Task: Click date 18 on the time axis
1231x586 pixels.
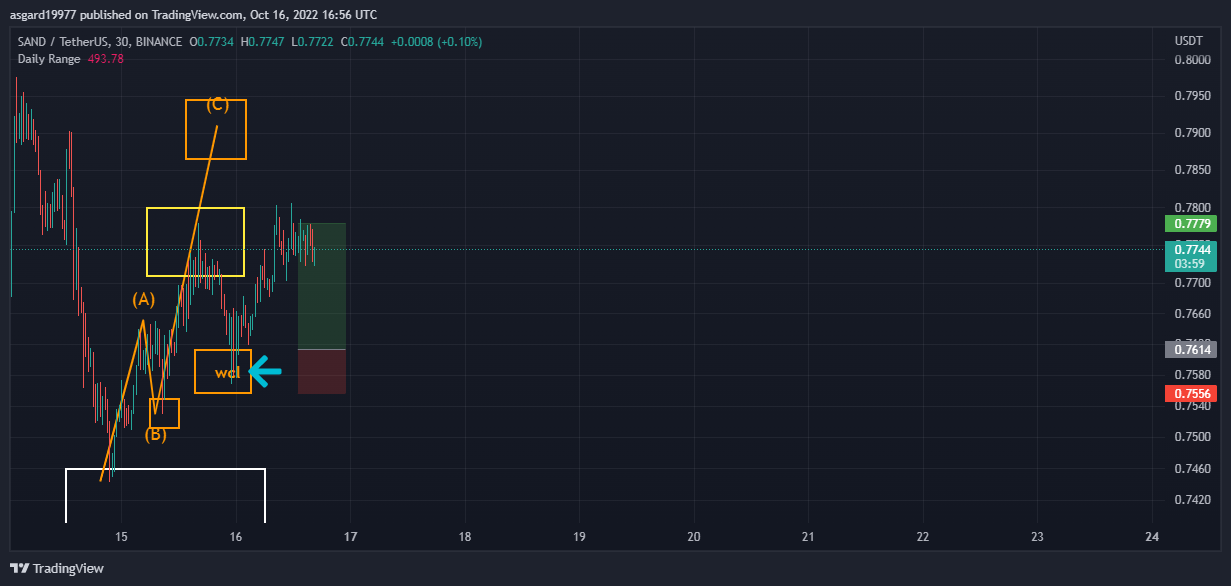Action: pos(465,537)
